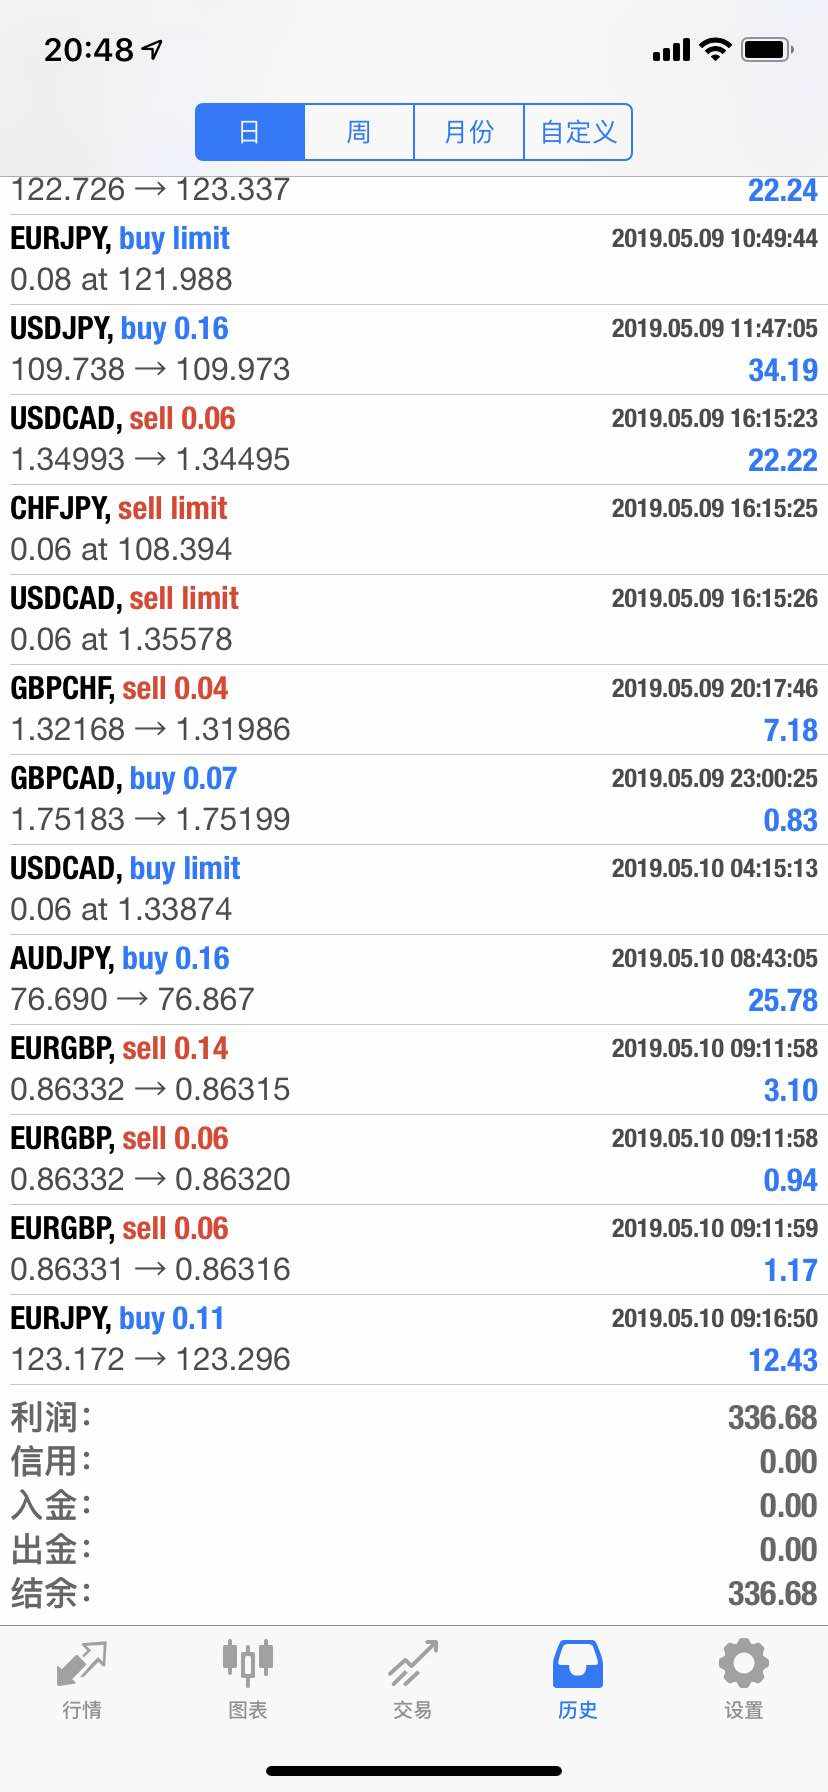Switch to the 月份 month period
828x1792 pixels.
[x=469, y=132]
